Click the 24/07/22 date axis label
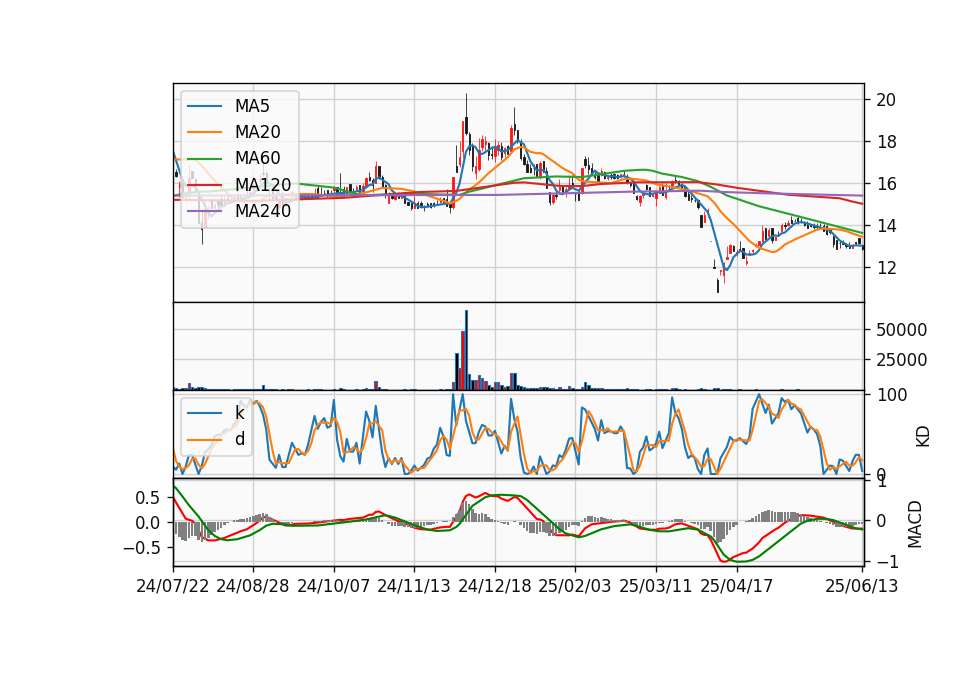 tap(173, 586)
